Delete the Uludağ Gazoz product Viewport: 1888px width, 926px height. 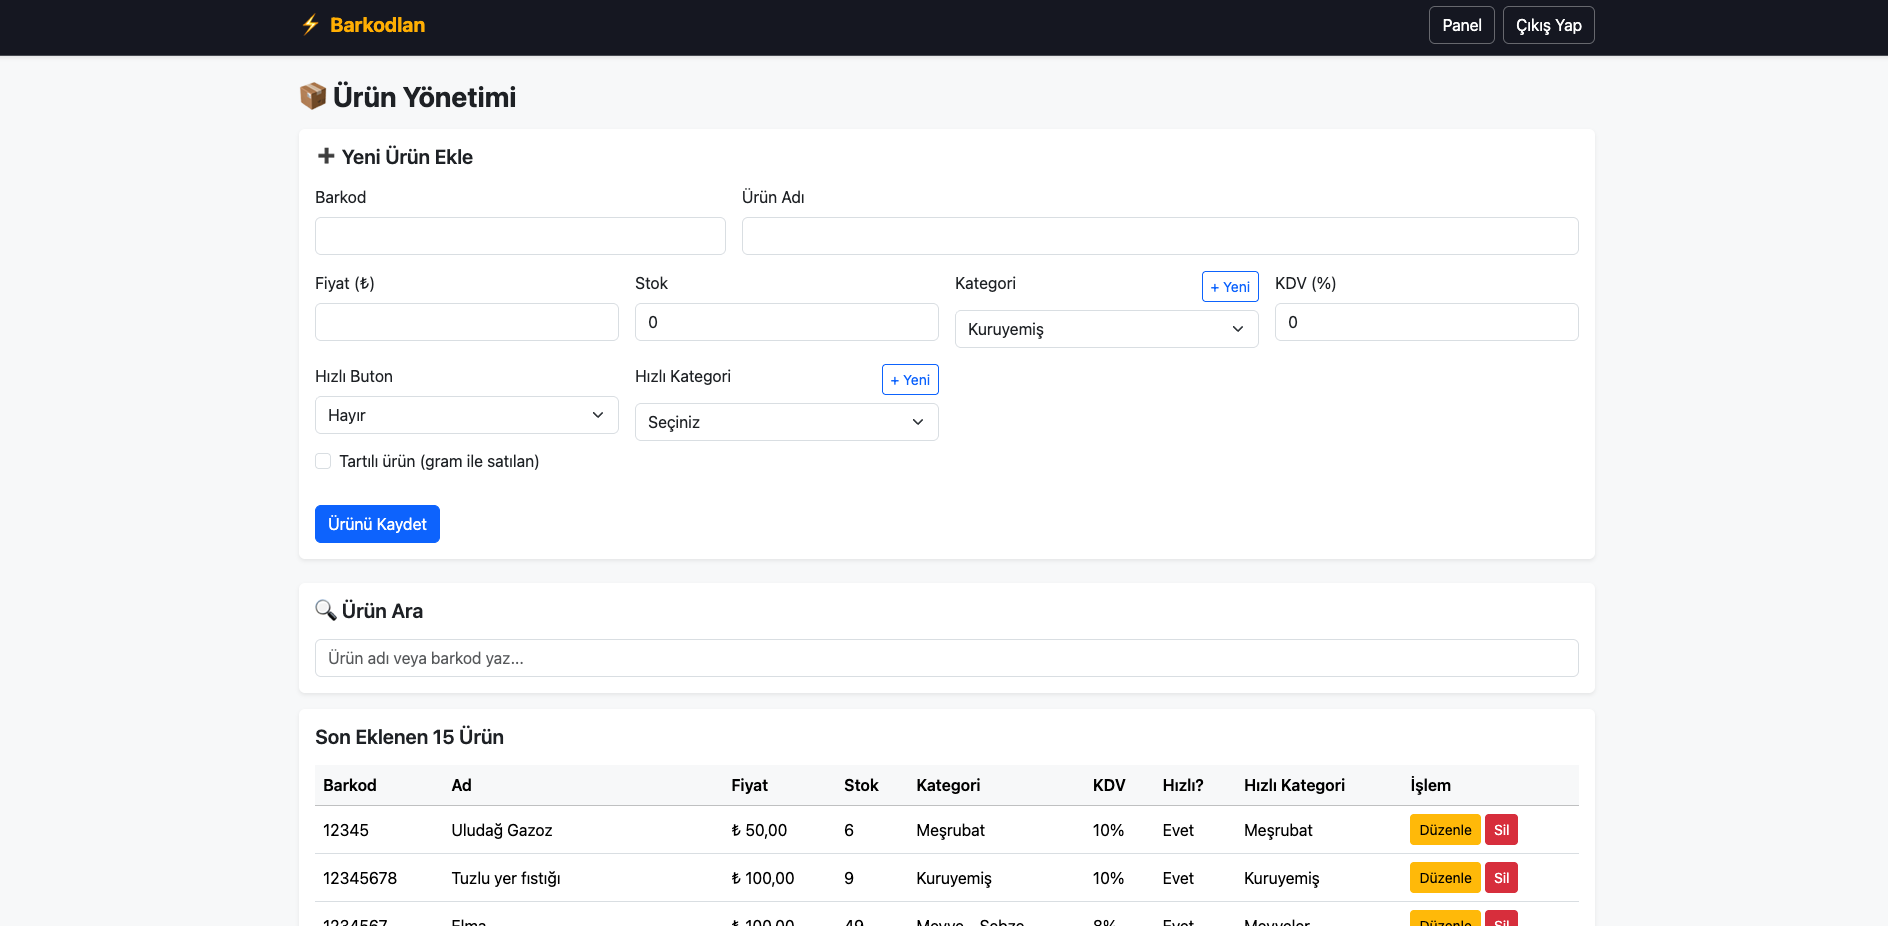[1500, 830]
